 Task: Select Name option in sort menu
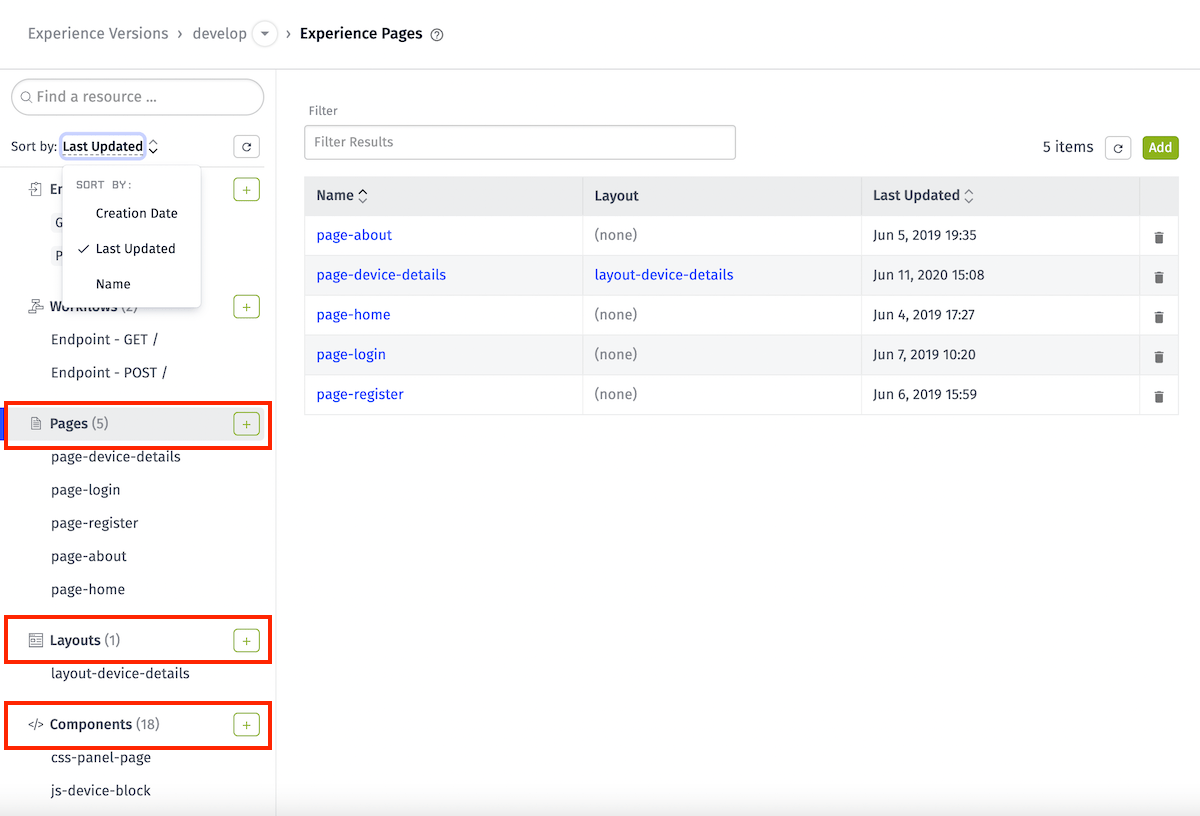pyautogui.click(x=113, y=284)
